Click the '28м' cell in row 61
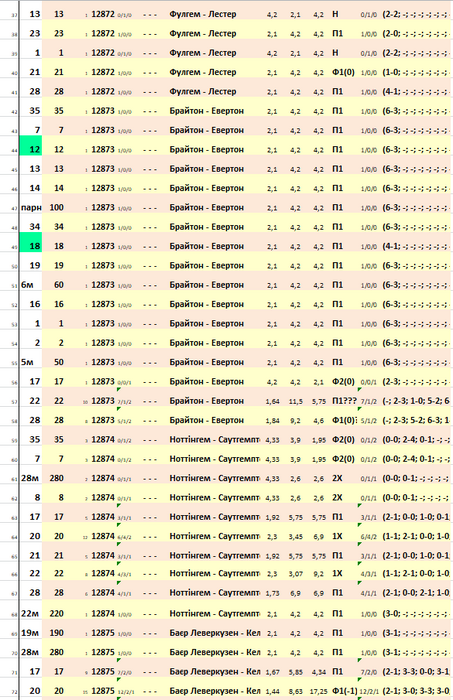The width and height of the screenshot is (453, 700). 31,478
